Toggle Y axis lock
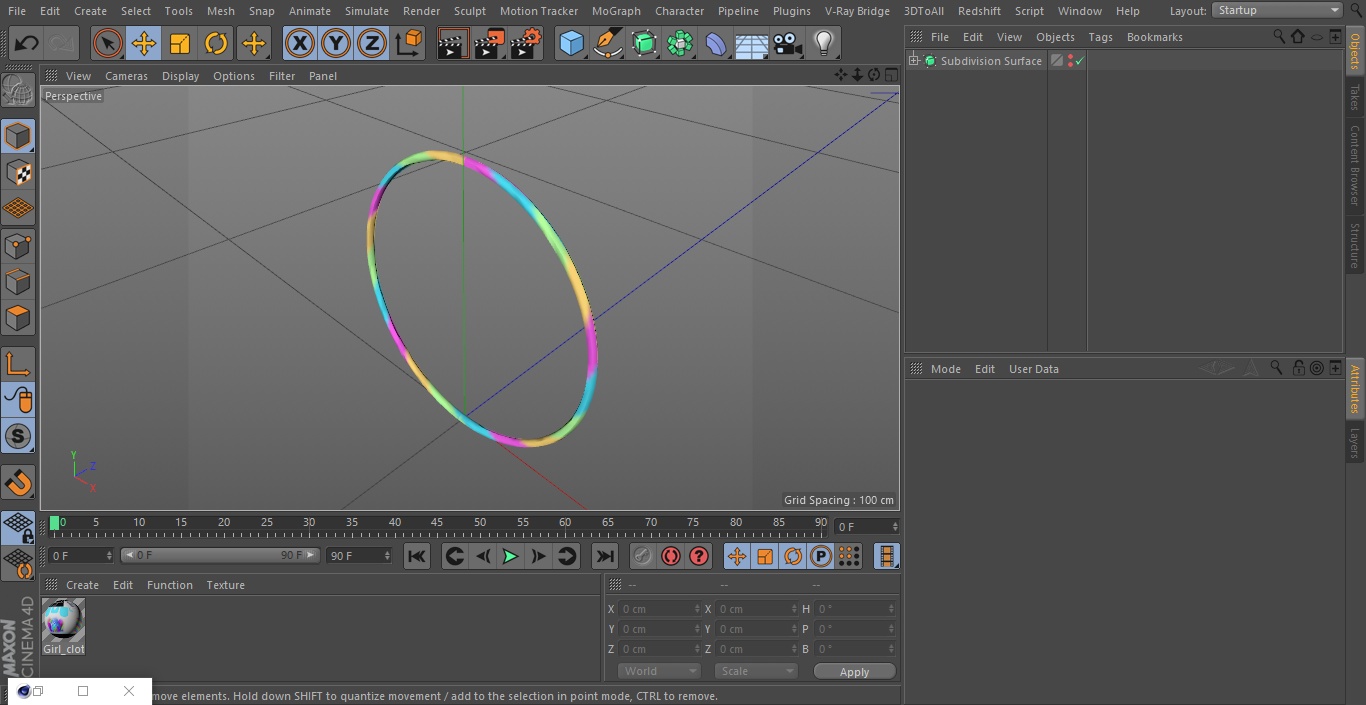This screenshot has width=1366, height=705. (336, 44)
